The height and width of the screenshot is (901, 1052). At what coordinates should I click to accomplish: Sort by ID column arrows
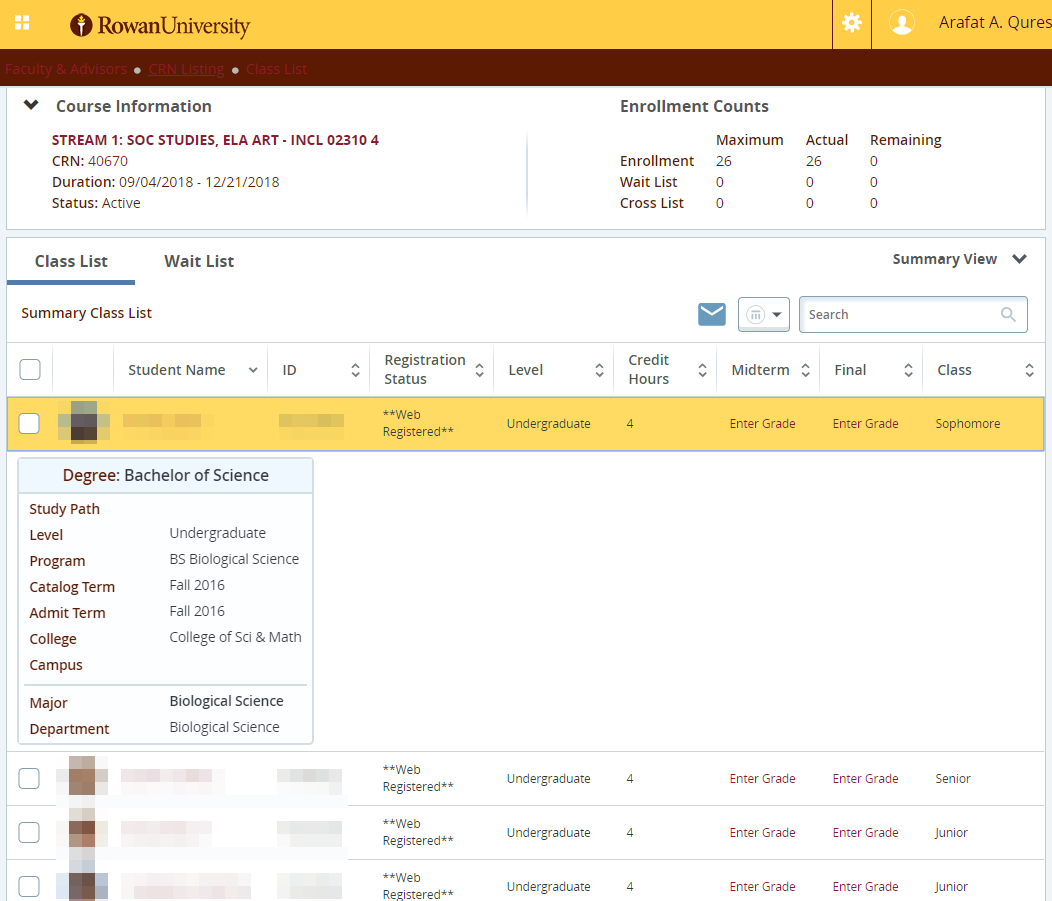coord(355,370)
